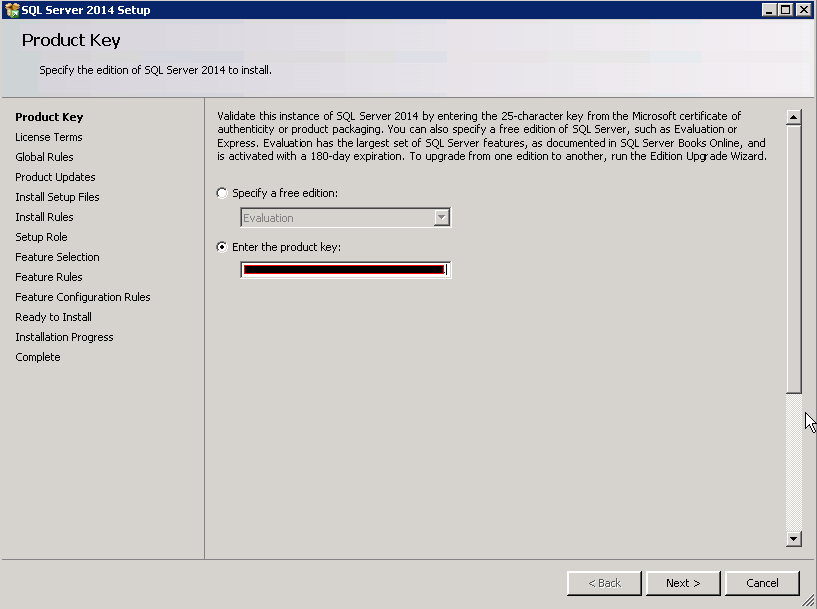Select 'License Terms' step in the sidebar
The image size is (817, 609).
point(48,137)
